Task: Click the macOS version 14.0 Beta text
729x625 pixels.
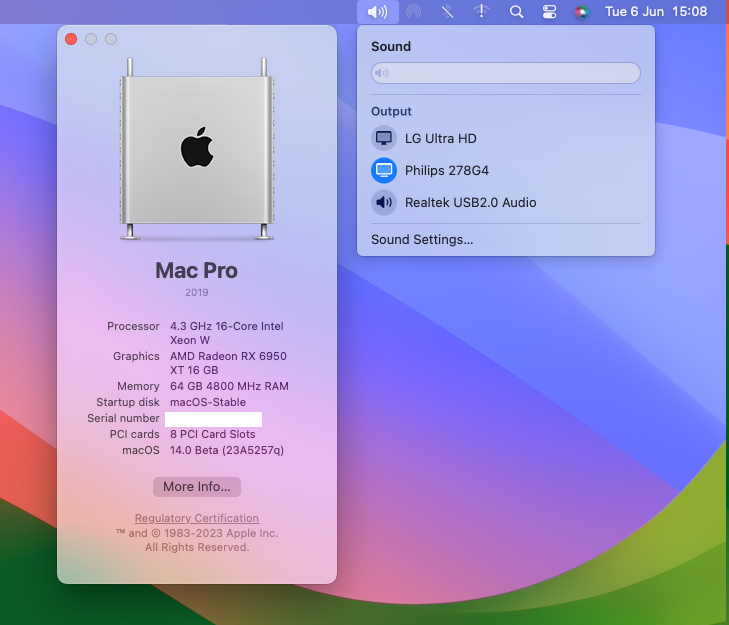Action: (x=227, y=450)
